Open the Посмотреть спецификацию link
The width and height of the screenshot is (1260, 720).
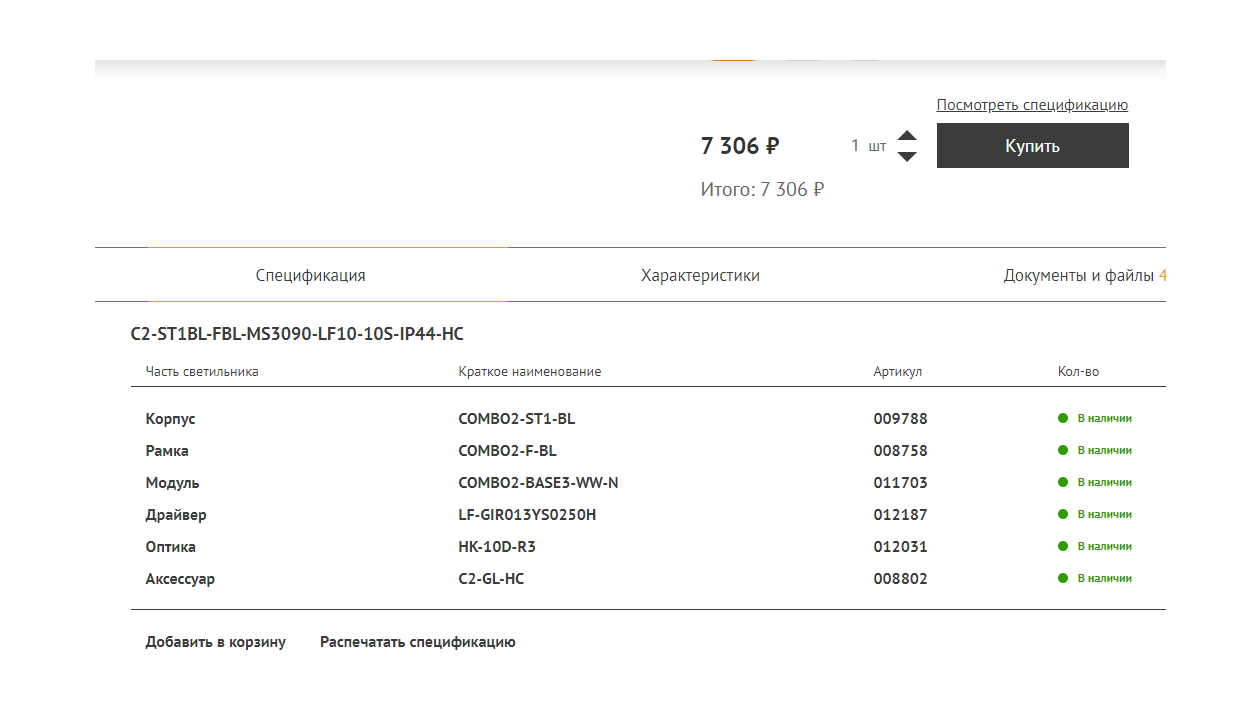[1032, 105]
